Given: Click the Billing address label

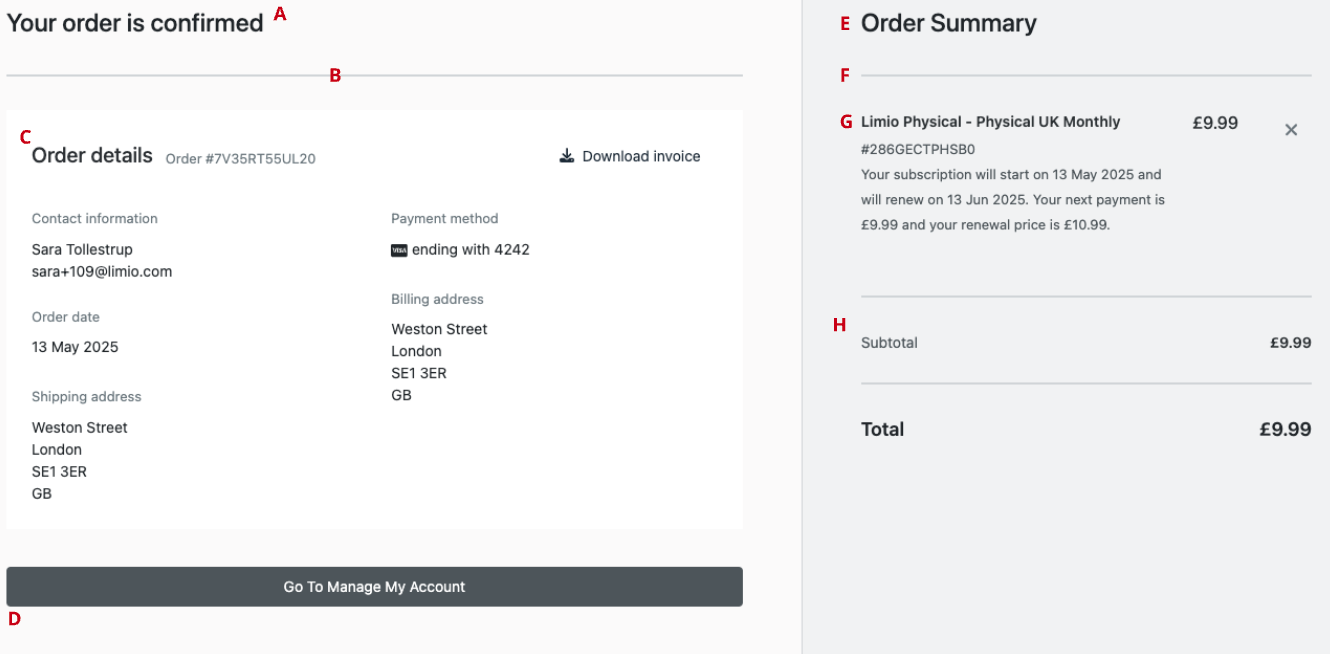Looking at the screenshot, I should pyautogui.click(x=437, y=299).
